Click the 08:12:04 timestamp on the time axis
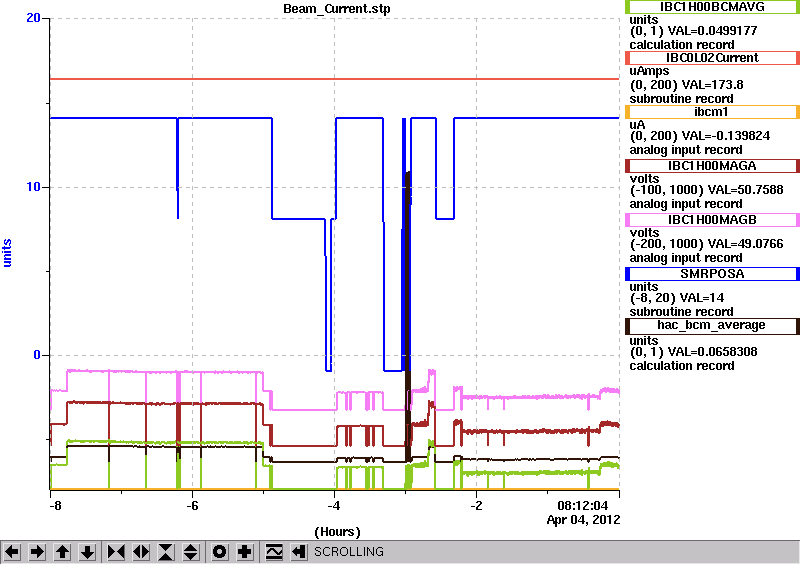 click(583, 506)
